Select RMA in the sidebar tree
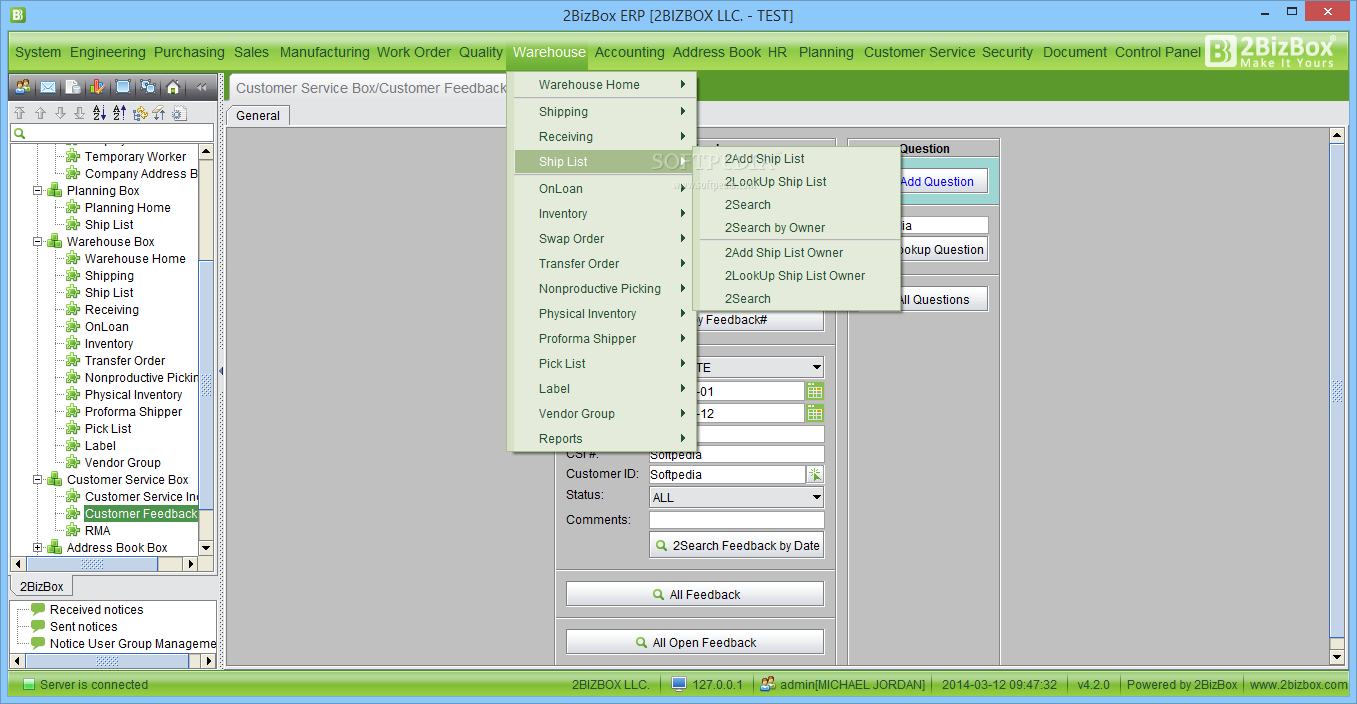Viewport: 1357px width, 704px height. pos(98,530)
